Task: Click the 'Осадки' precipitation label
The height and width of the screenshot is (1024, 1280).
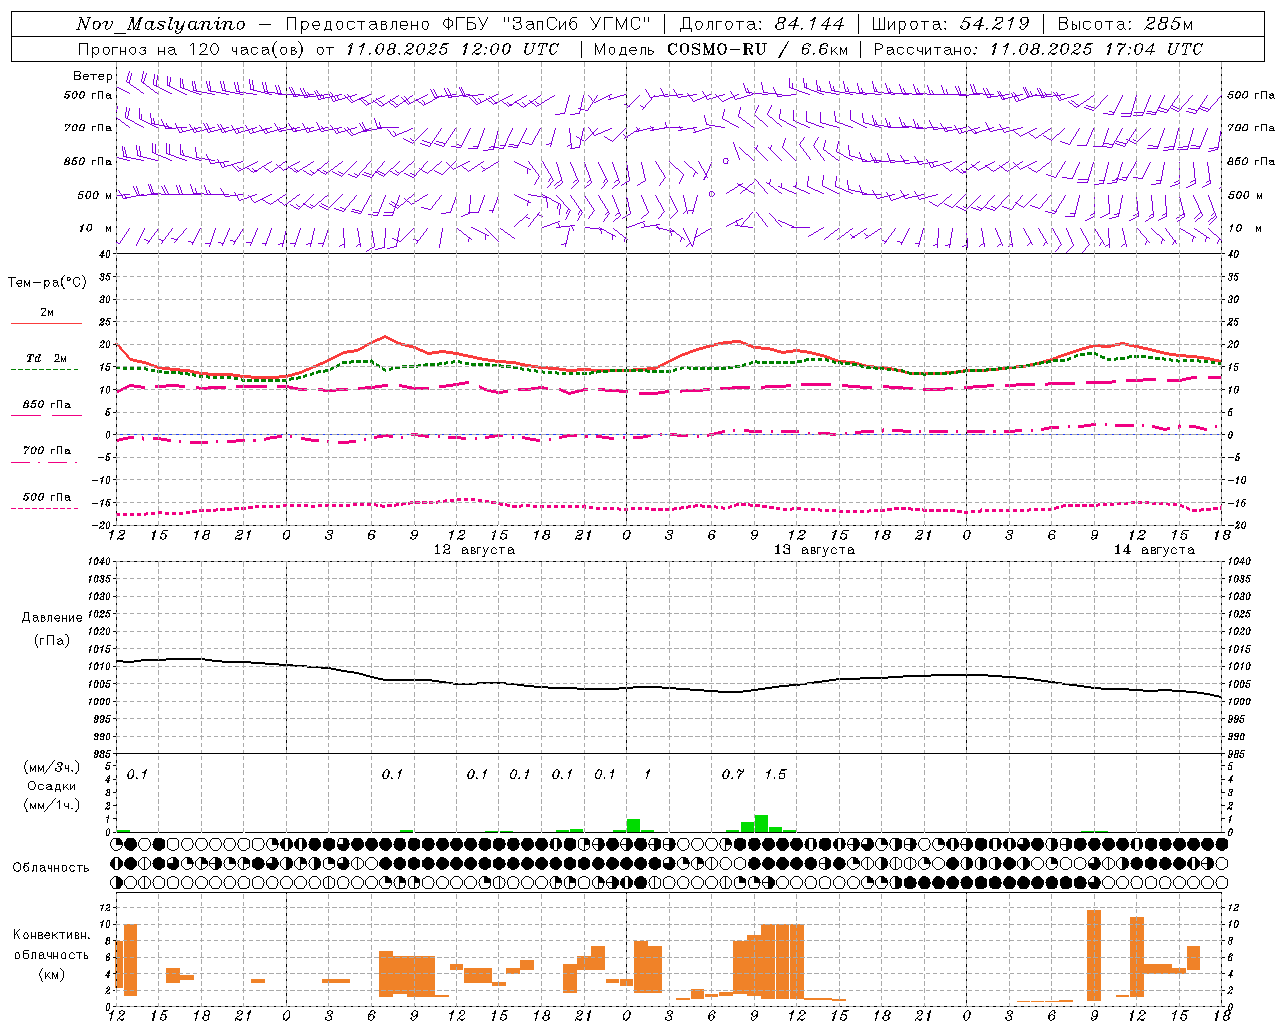Action: tap(51, 786)
